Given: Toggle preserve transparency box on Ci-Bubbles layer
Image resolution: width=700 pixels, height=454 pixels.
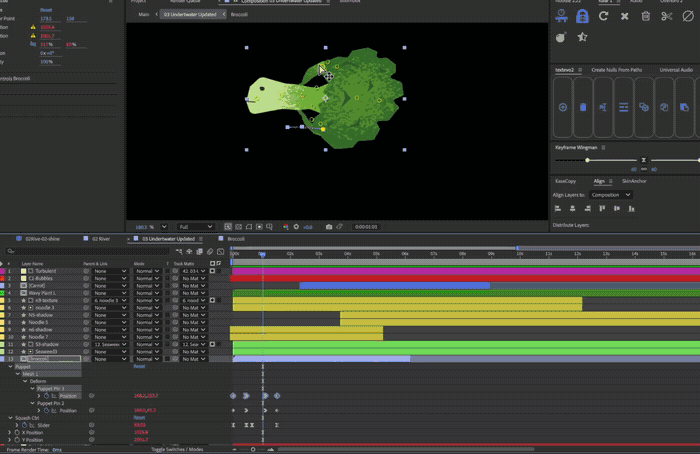Looking at the screenshot, I should (167, 279).
